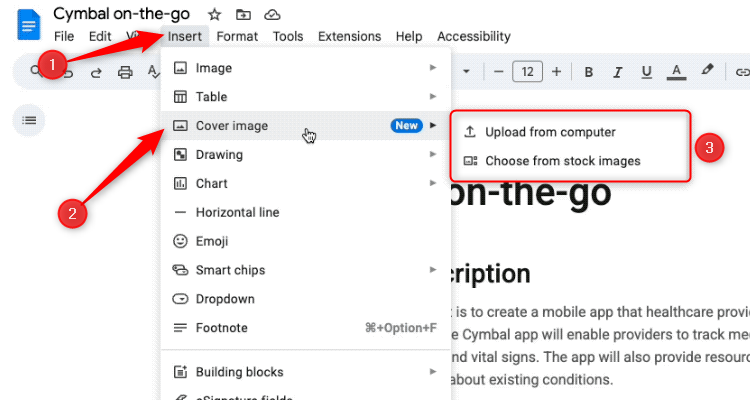This screenshot has width=750, height=400.
Task: Check the cloud save status icon
Action: pos(272,14)
